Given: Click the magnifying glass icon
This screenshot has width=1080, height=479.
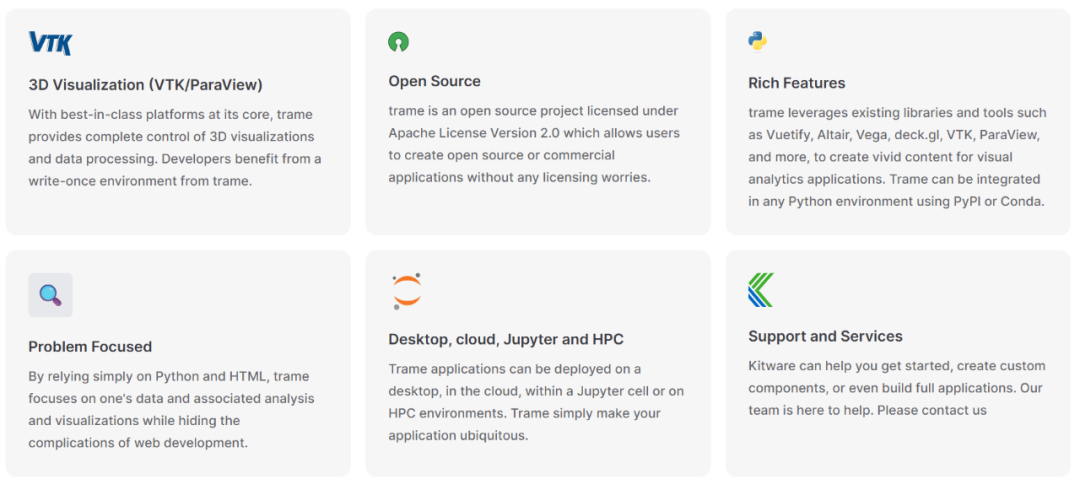Looking at the screenshot, I should [50, 295].
